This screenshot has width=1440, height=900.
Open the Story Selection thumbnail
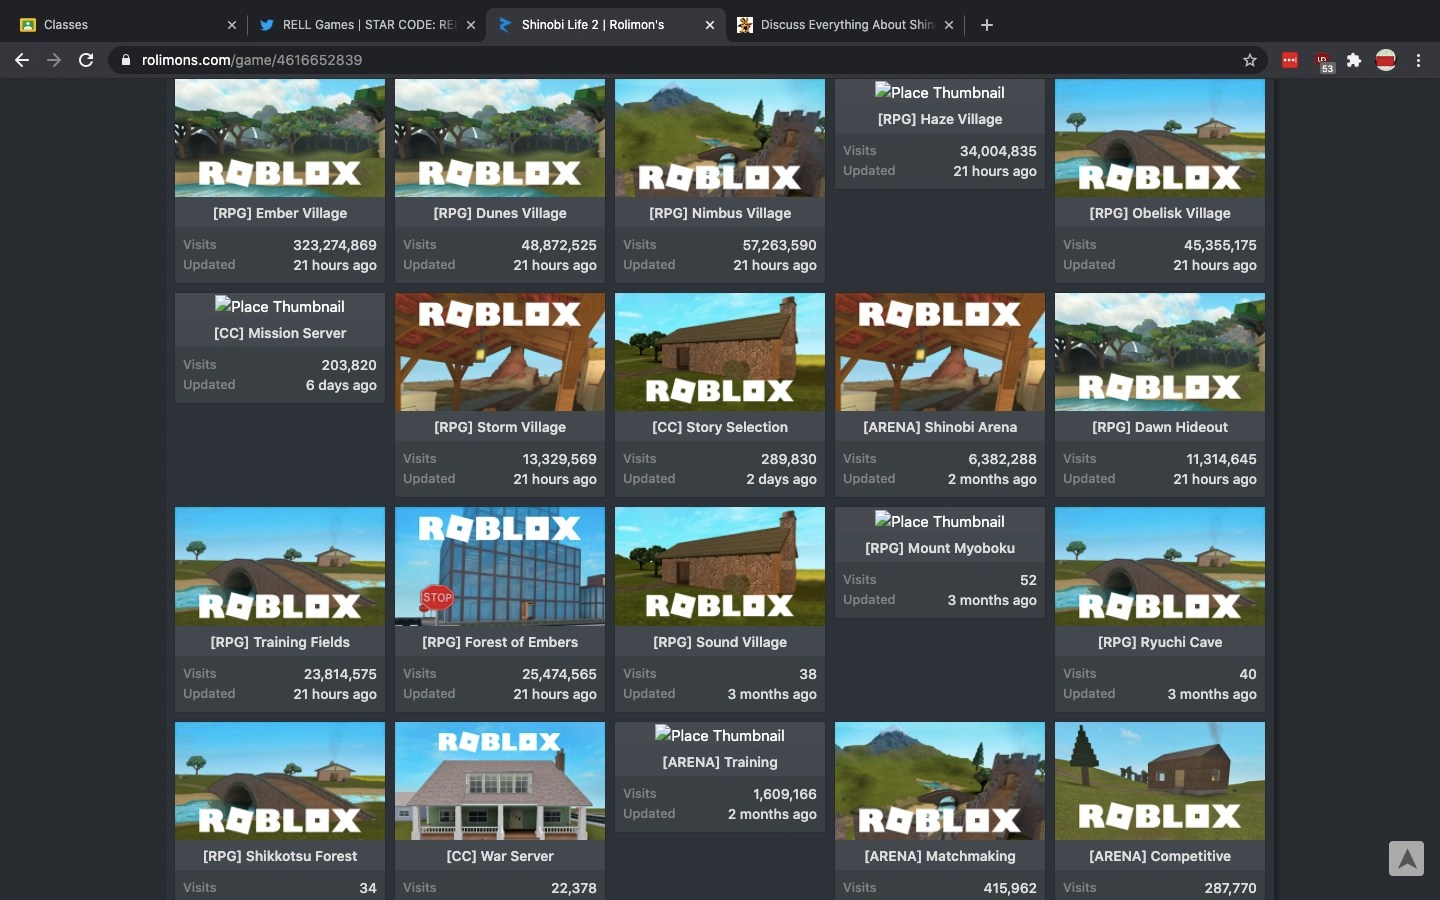(x=720, y=352)
